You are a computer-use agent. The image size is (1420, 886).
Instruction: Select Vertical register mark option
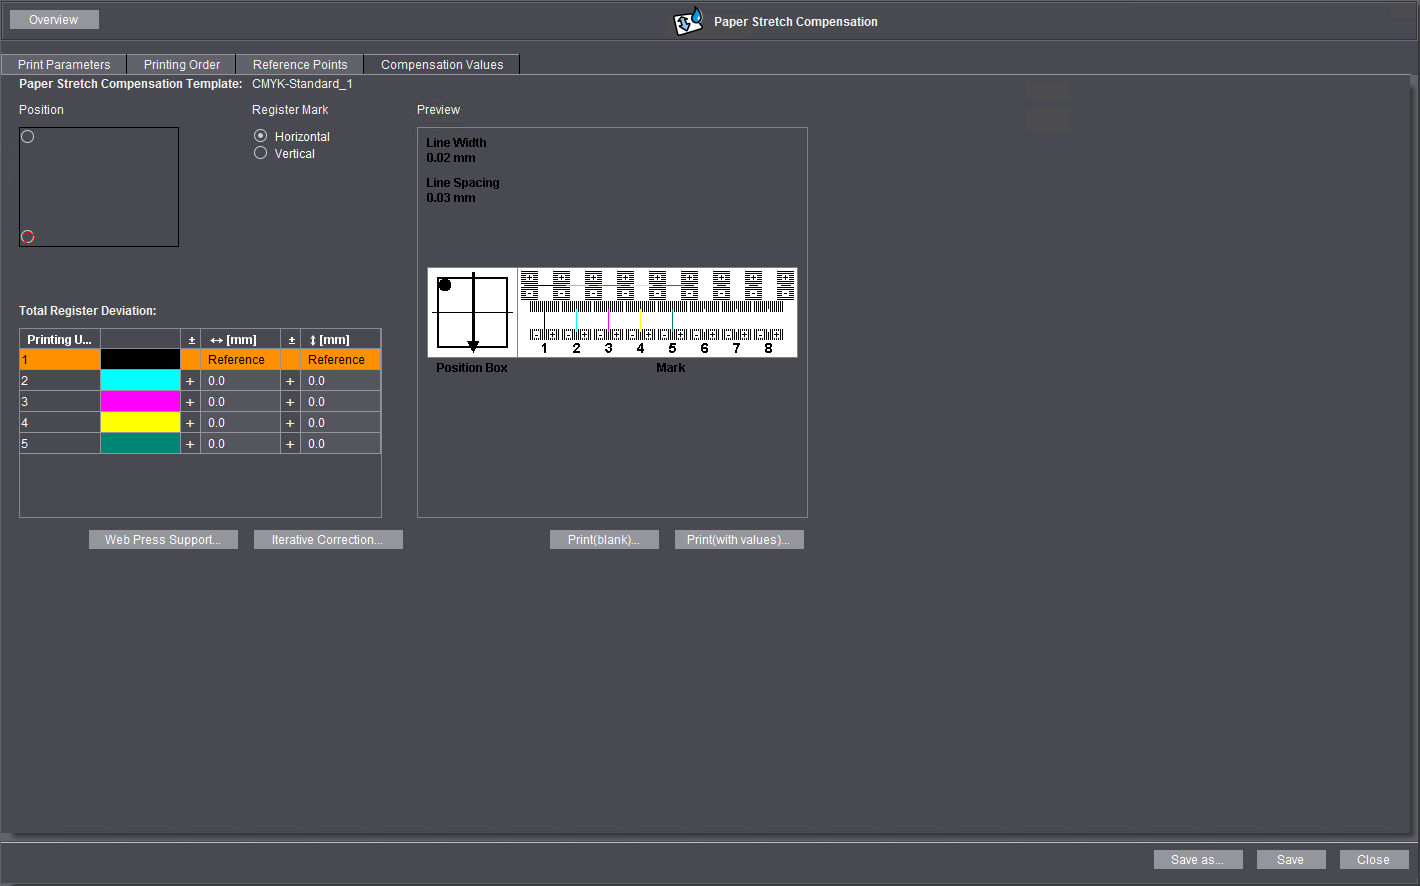pyautogui.click(x=261, y=153)
